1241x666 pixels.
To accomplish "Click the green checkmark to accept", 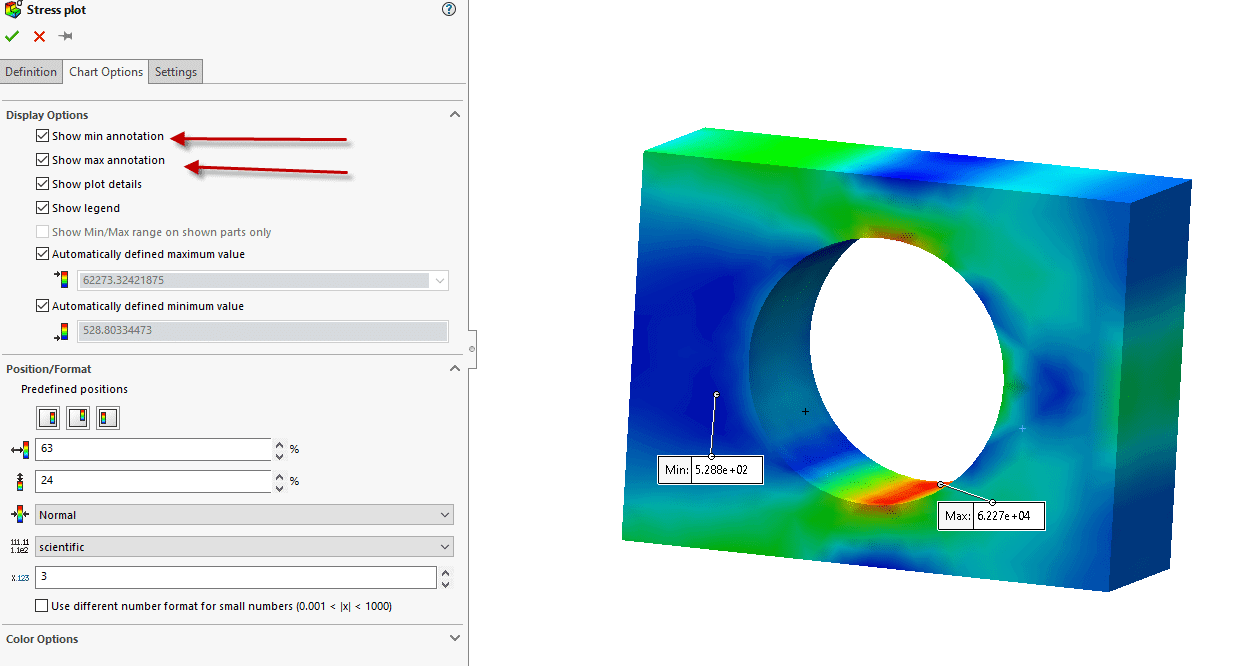I will point(12,37).
